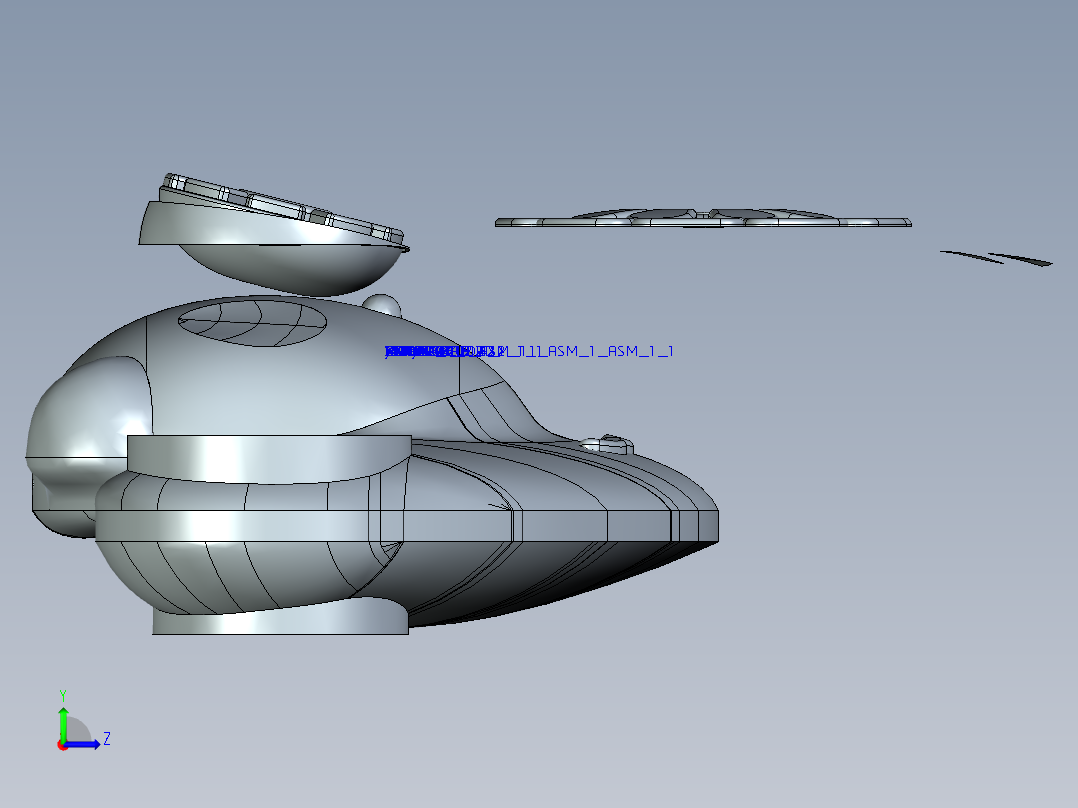Viewport: 1078px width, 808px height.
Task: Pick the elliptical recess on top of the hull
Action: coord(252,323)
